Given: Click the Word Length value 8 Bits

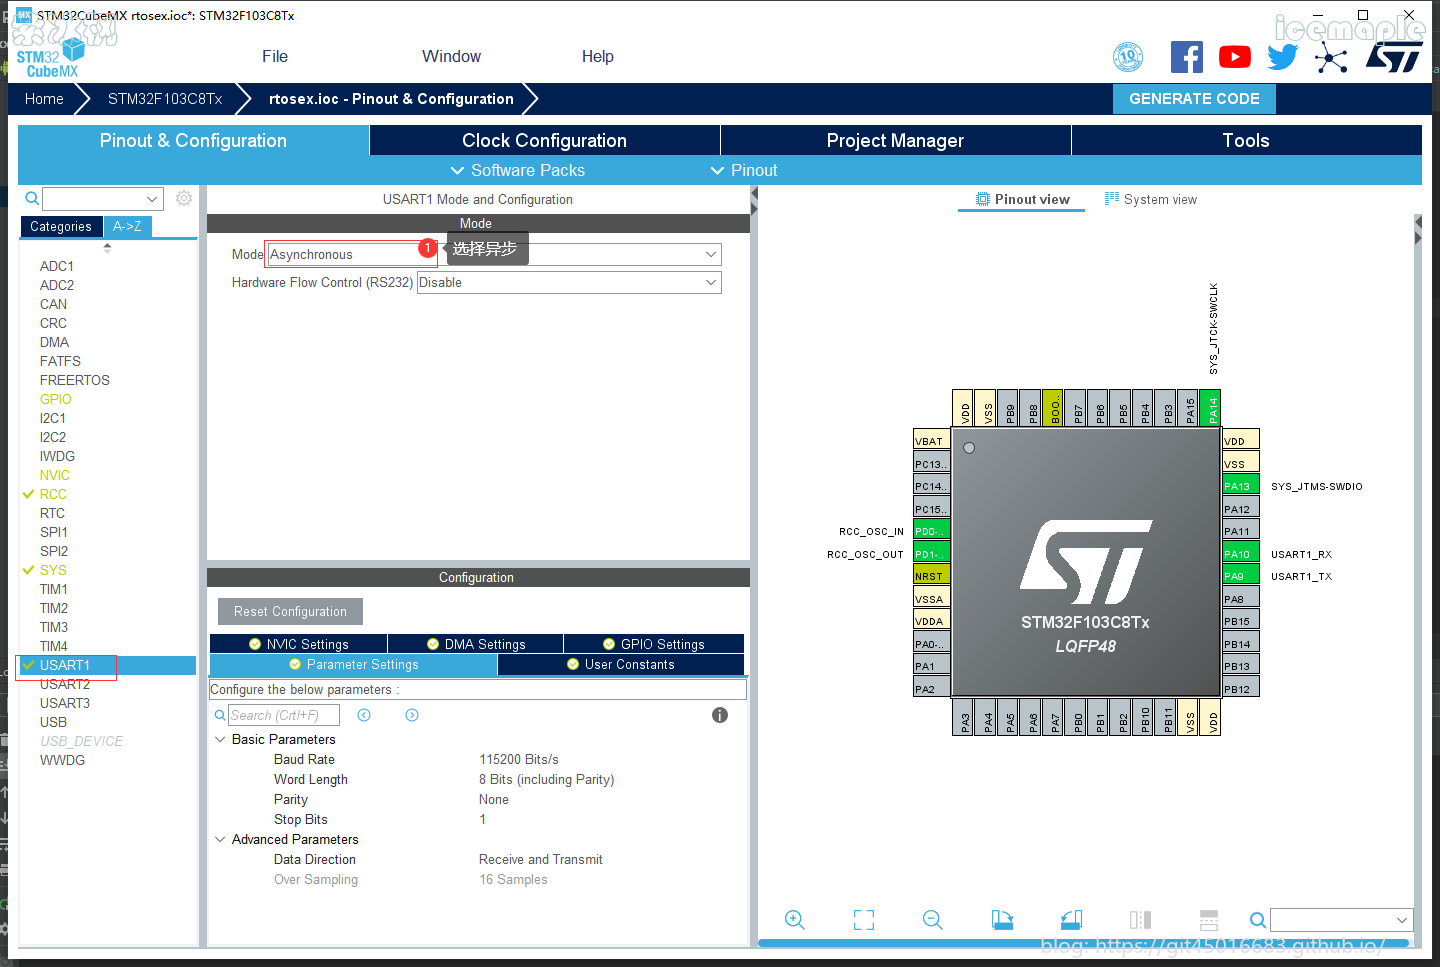Looking at the screenshot, I should pos(546,779).
